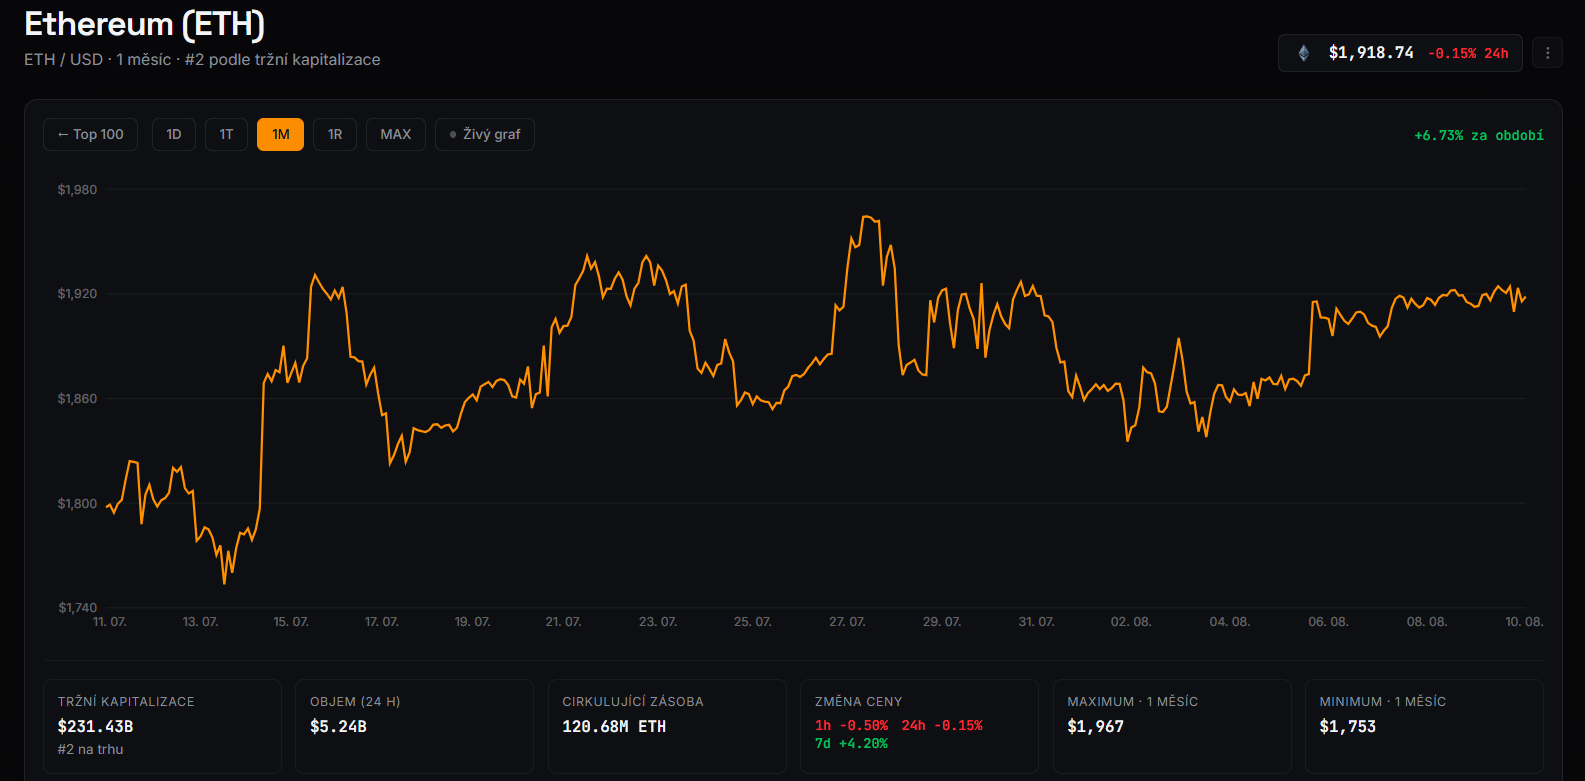Click the $1,800 y-axis label
The width and height of the screenshot is (1585, 781).
coord(78,504)
